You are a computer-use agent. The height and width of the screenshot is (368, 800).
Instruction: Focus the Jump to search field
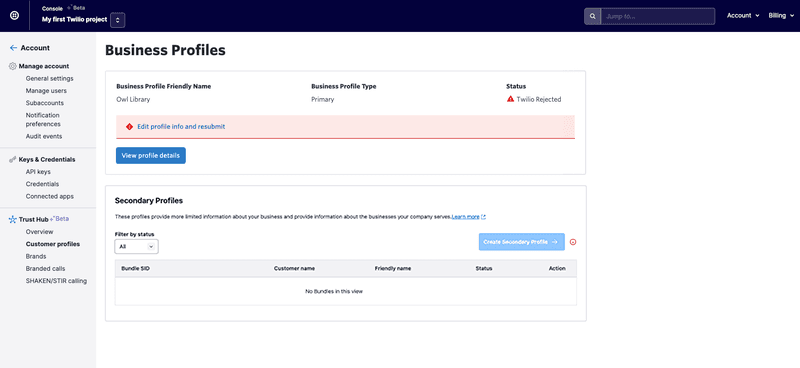pyautogui.click(x=658, y=16)
